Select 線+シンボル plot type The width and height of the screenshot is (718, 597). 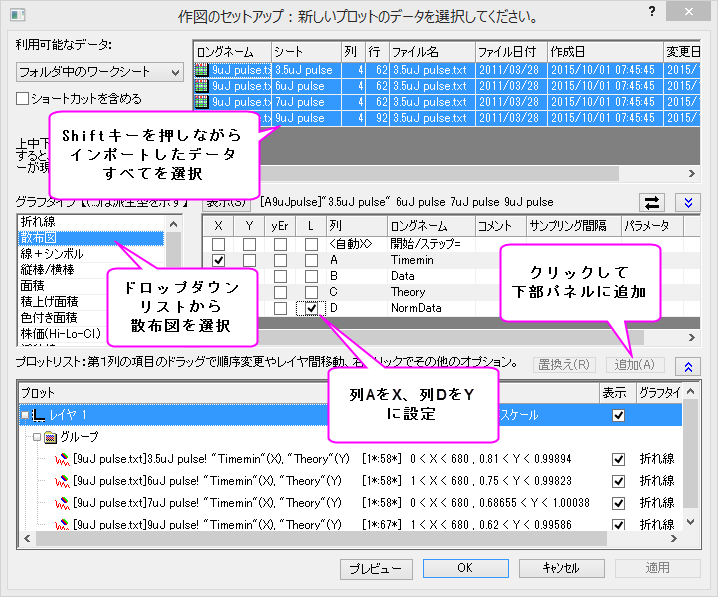92,254
